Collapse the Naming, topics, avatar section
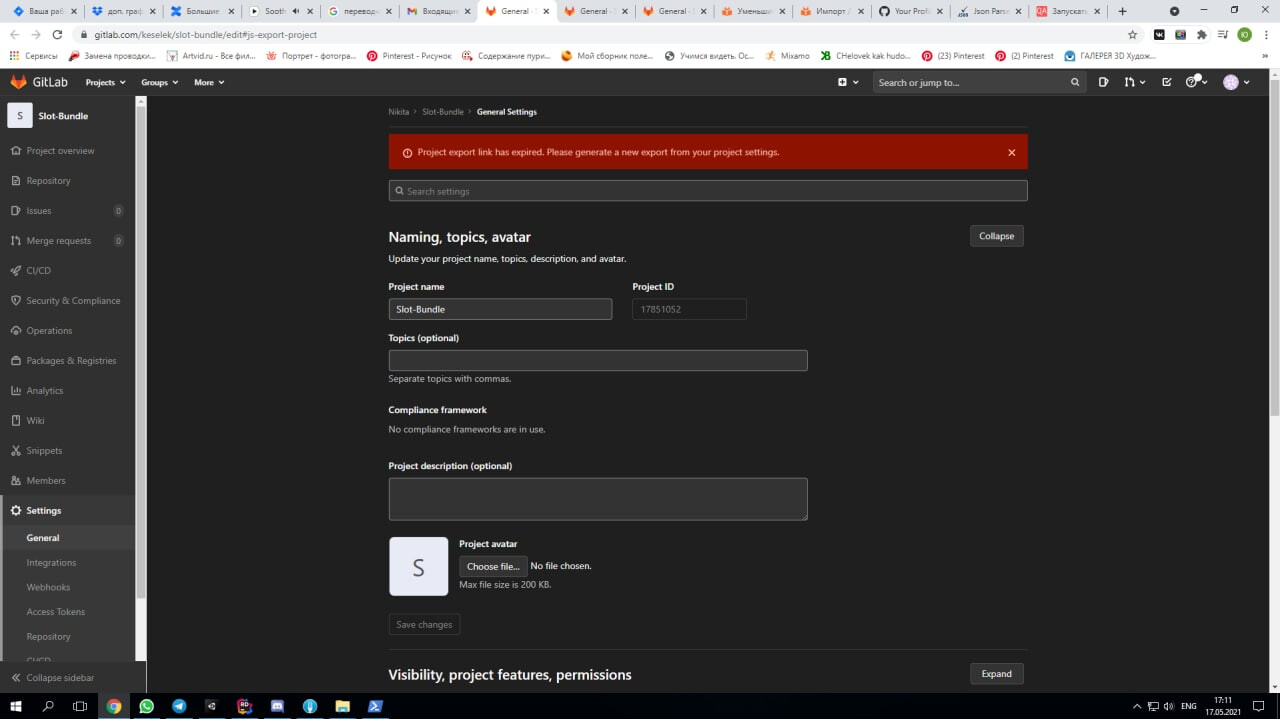Viewport: 1280px width, 719px height. (x=996, y=236)
